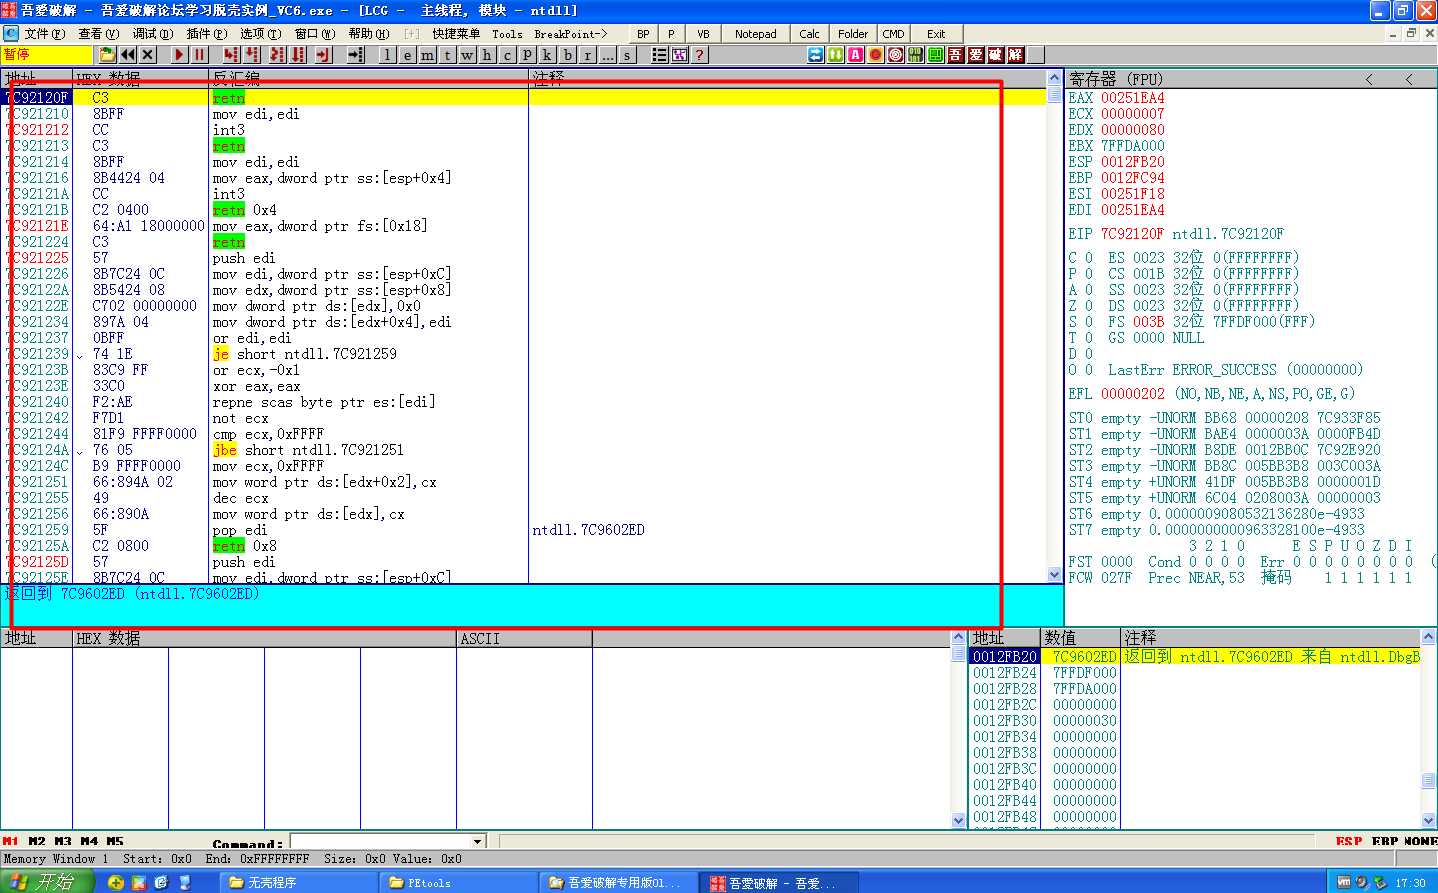This screenshot has width=1438, height=893.
Task: Select NONE stack-follow mode
Action: (x=1420, y=841)
